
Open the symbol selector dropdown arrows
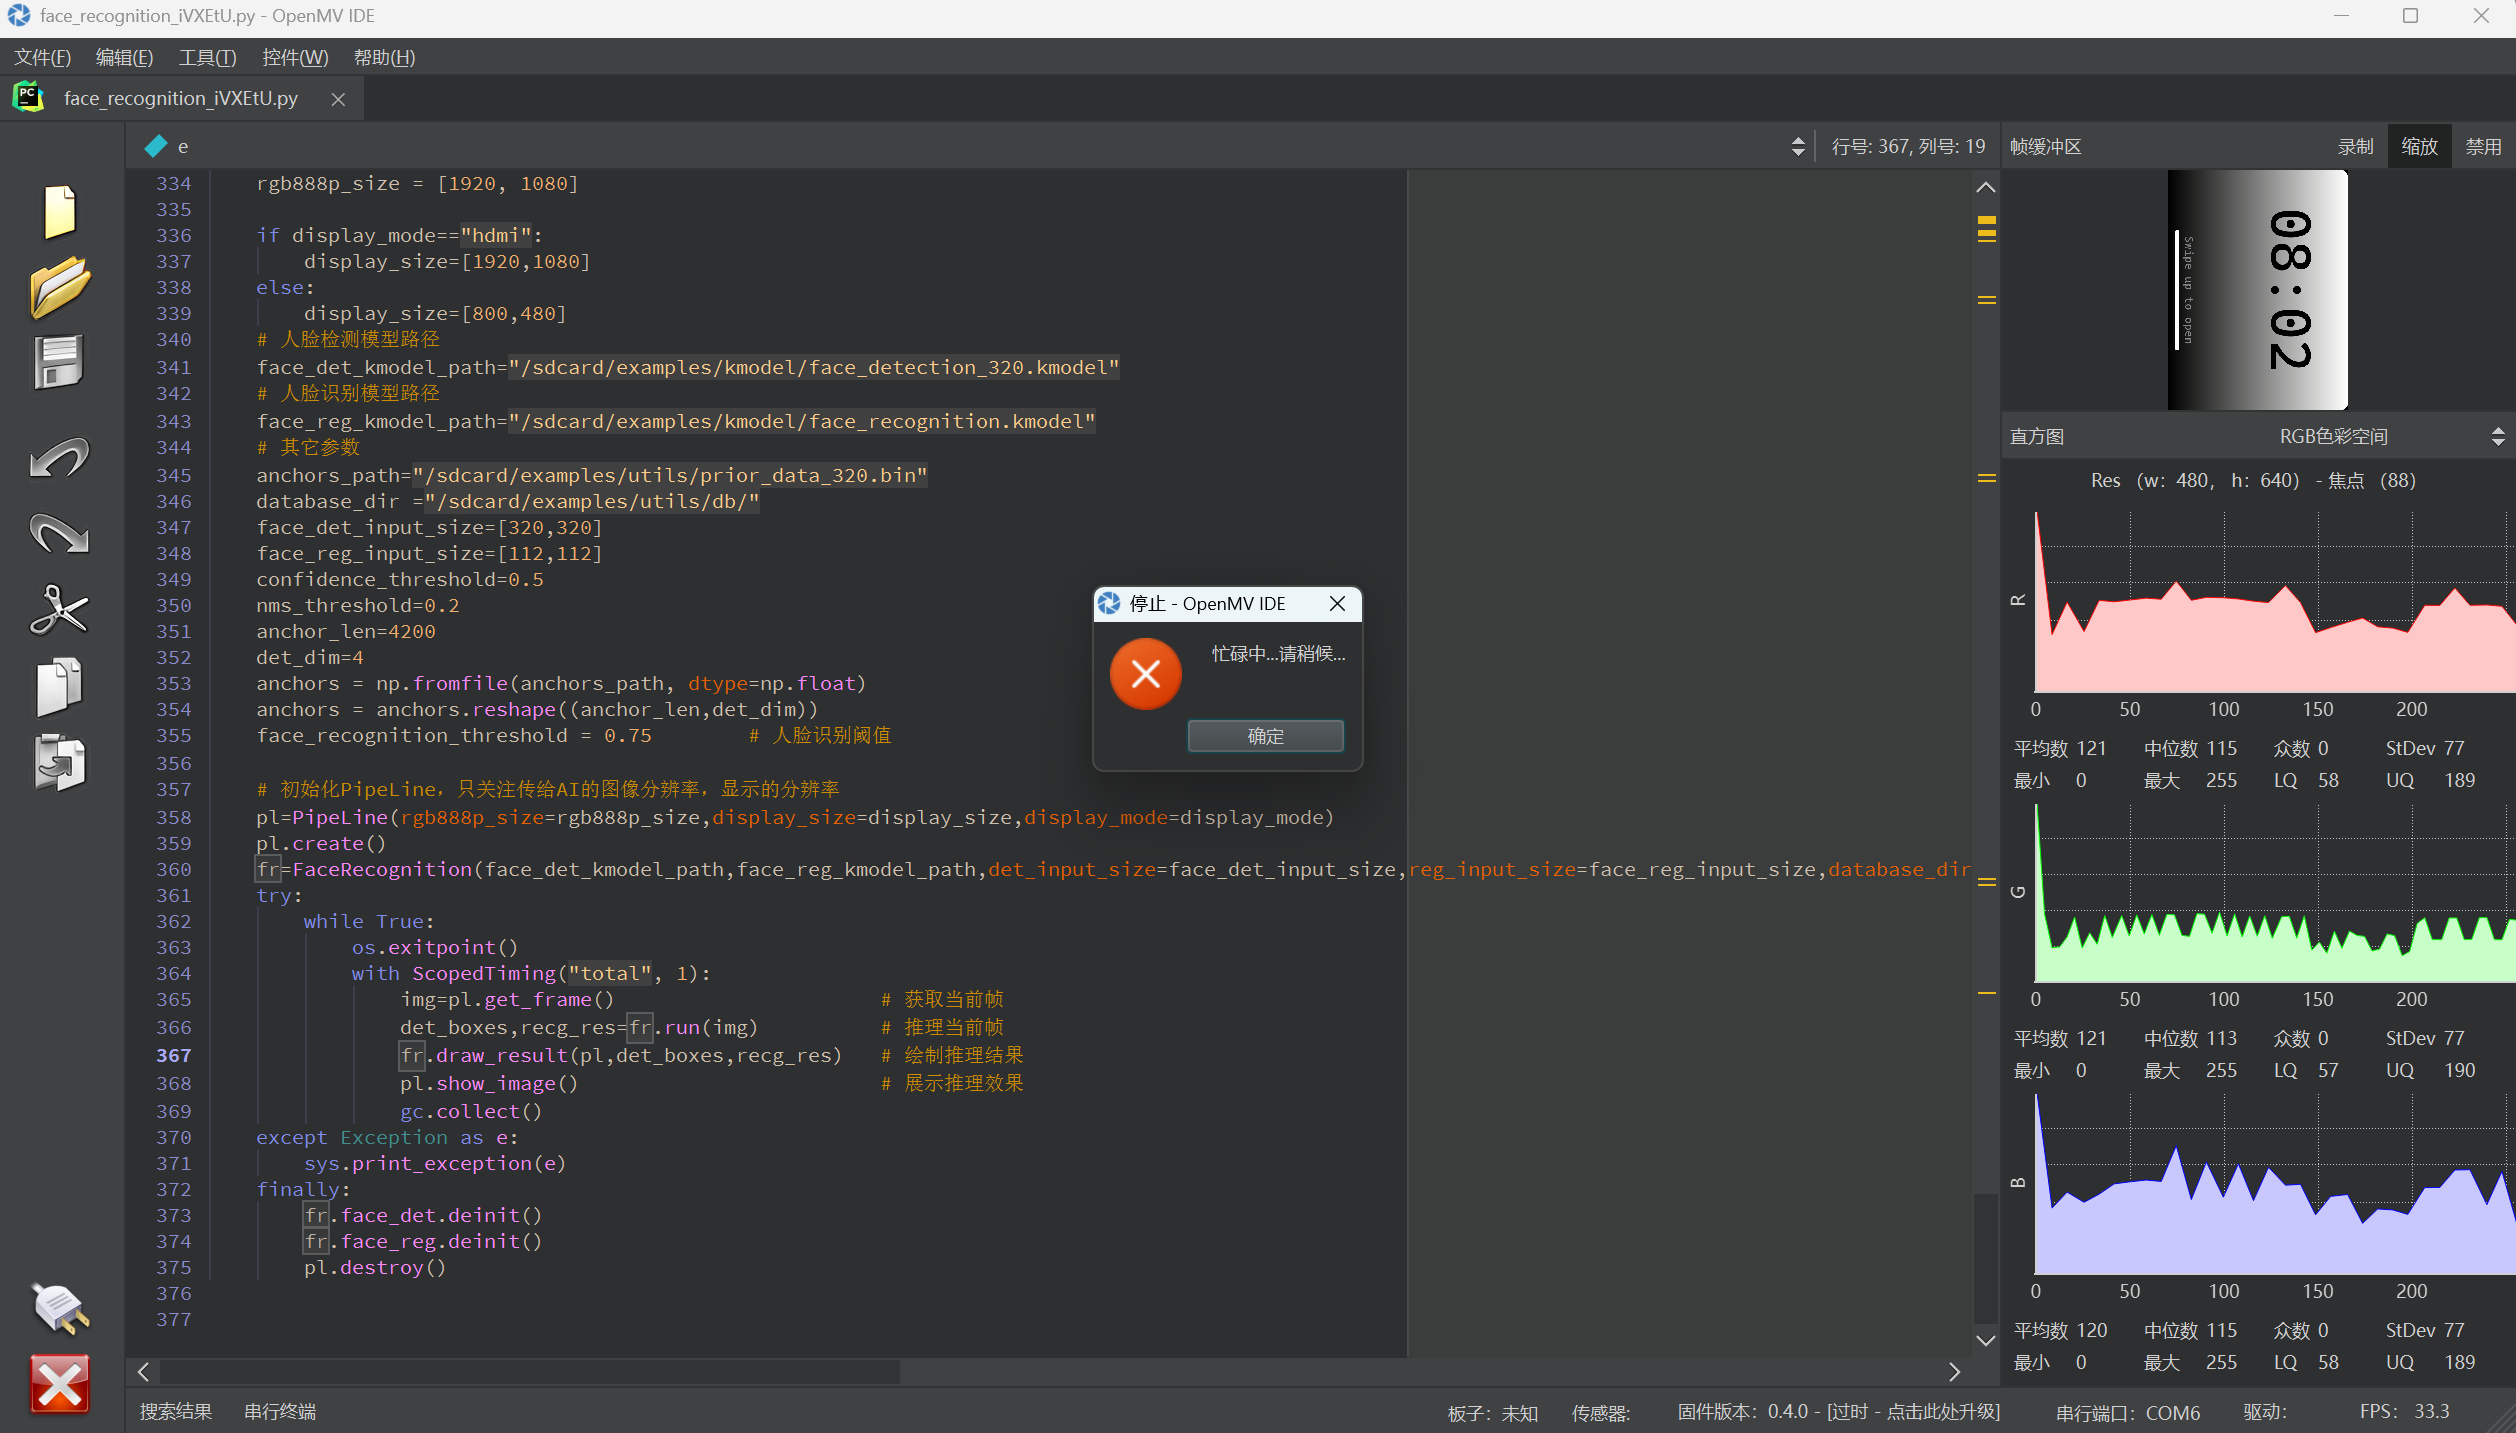1798,146
